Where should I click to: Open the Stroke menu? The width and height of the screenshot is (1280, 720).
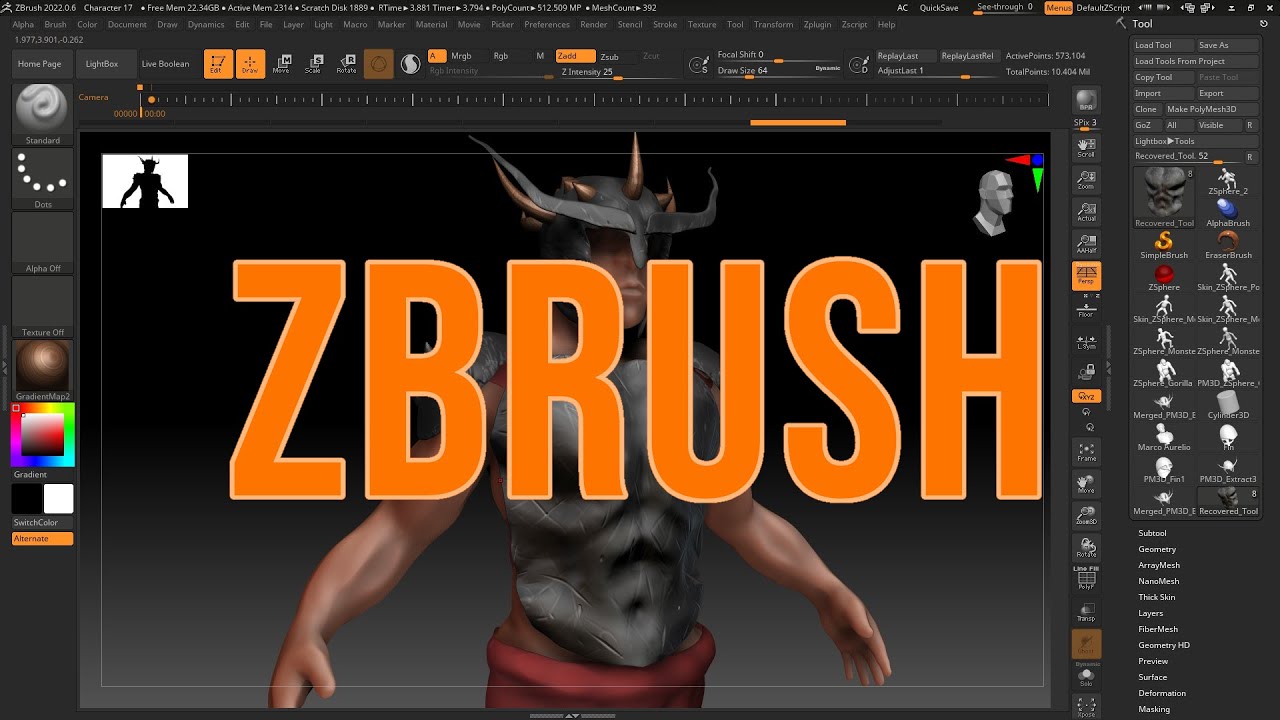665,25
